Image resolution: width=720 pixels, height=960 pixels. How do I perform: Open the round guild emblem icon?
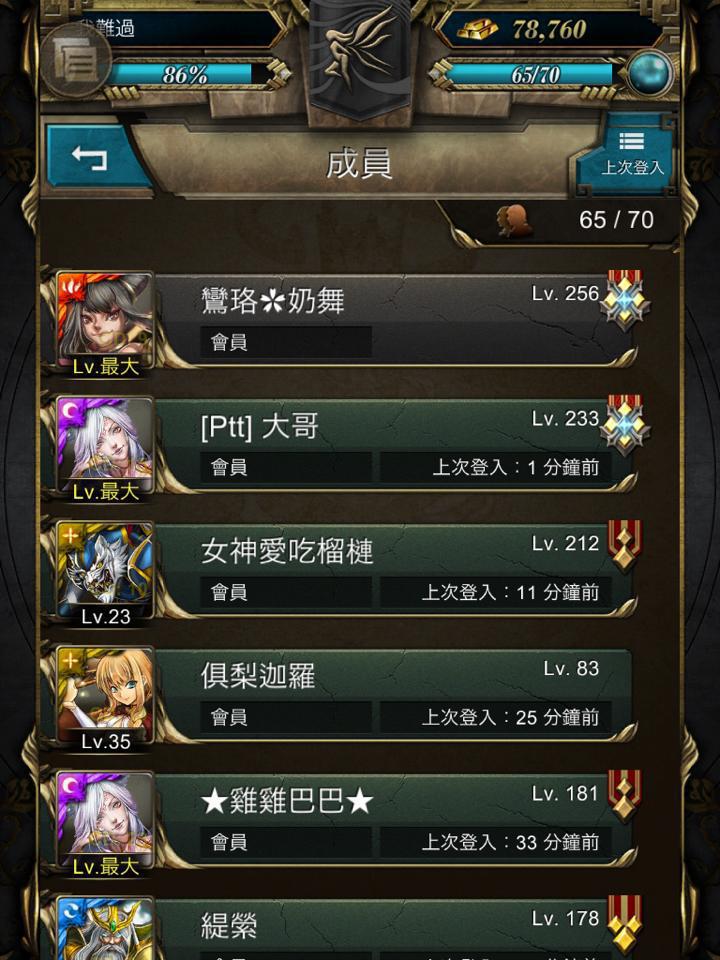pyautogui.click(x=76, y=61)
